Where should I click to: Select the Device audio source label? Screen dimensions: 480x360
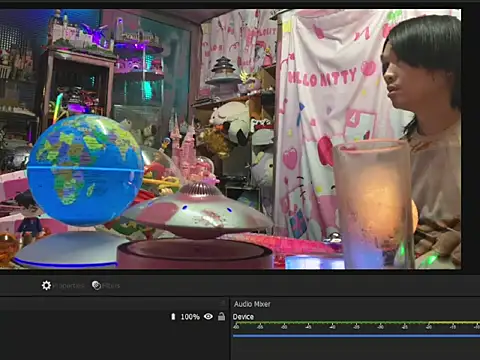[x=243, y=317]
